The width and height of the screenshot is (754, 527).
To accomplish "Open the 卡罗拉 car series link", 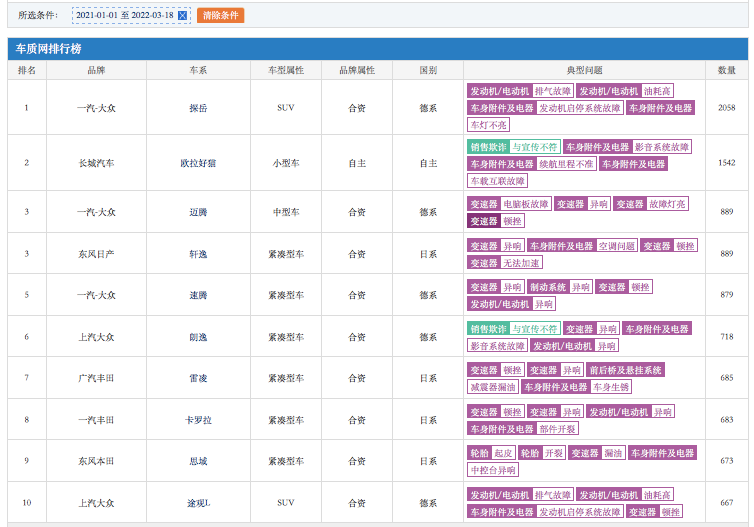I will [x=198, y=420].
